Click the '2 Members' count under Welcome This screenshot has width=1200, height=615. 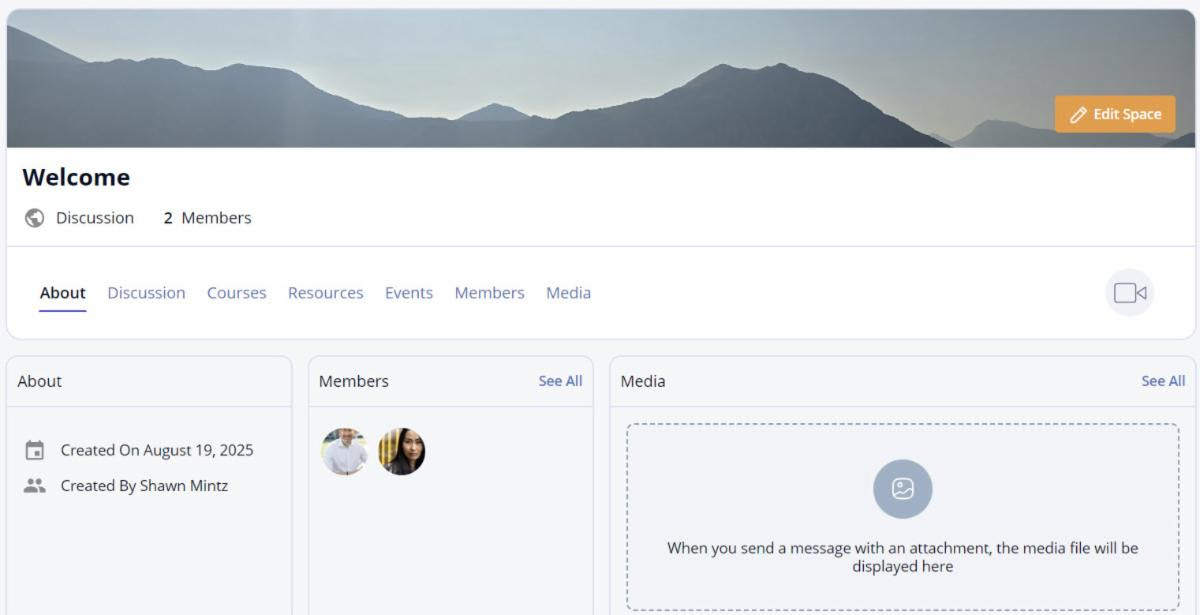pyautogui.click(x=208, y=218)
